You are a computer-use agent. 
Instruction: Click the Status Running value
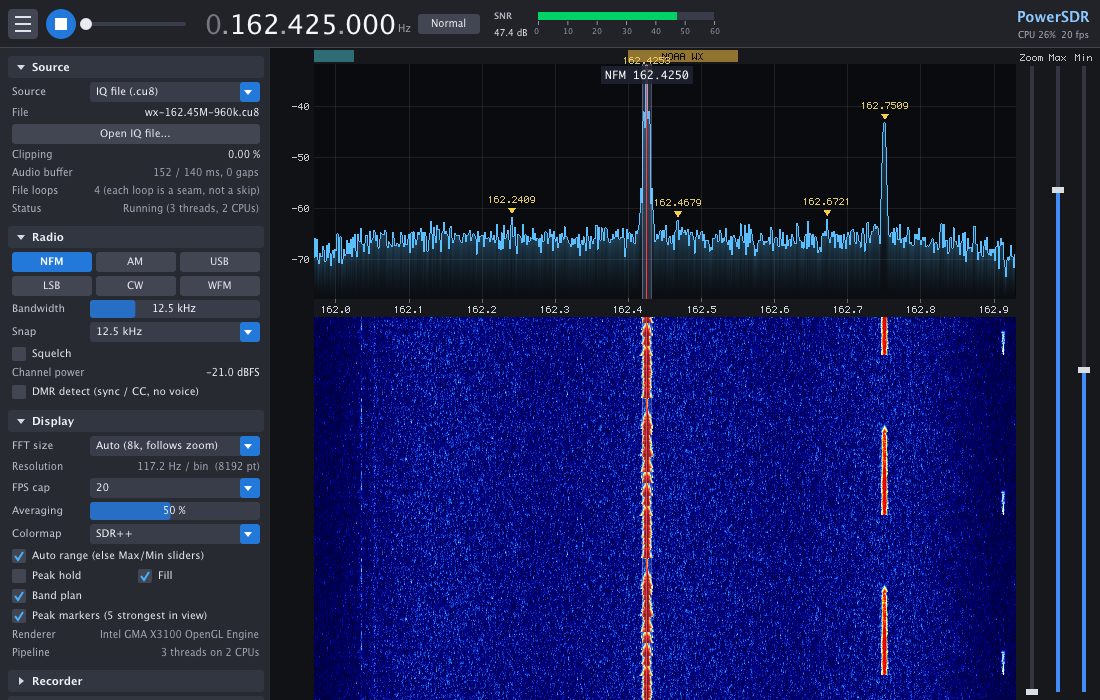tap(191, 208)
